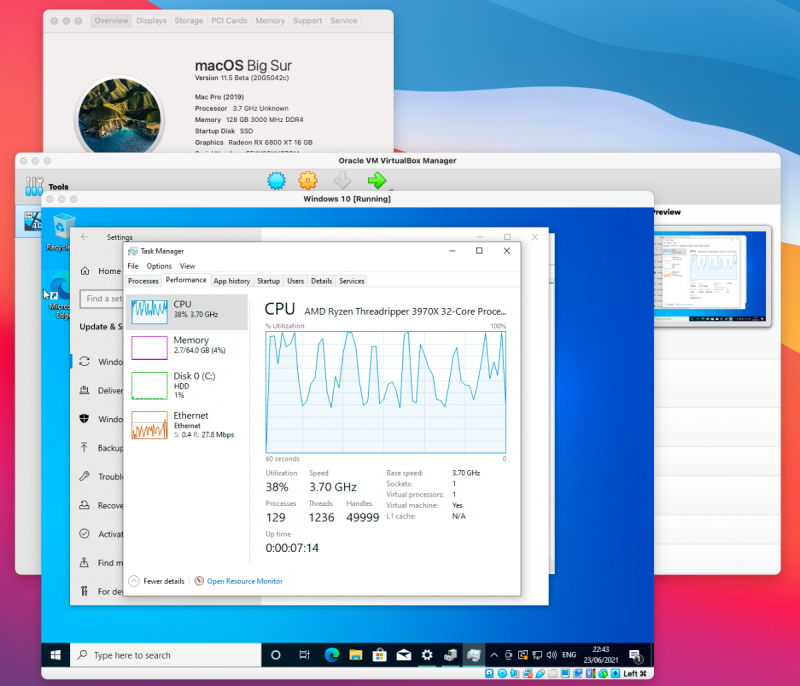Click the blue New machine icon in VirtualBox Manager
Screen dimensions: 800x686
click(277, 181)
